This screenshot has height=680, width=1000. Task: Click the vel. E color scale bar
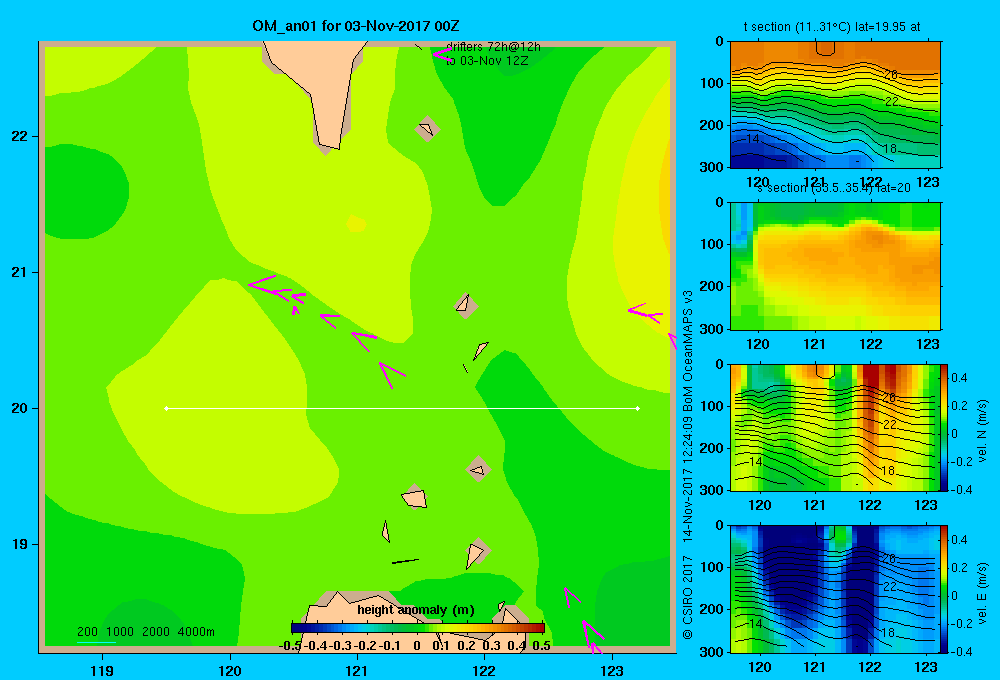[944, 589]
